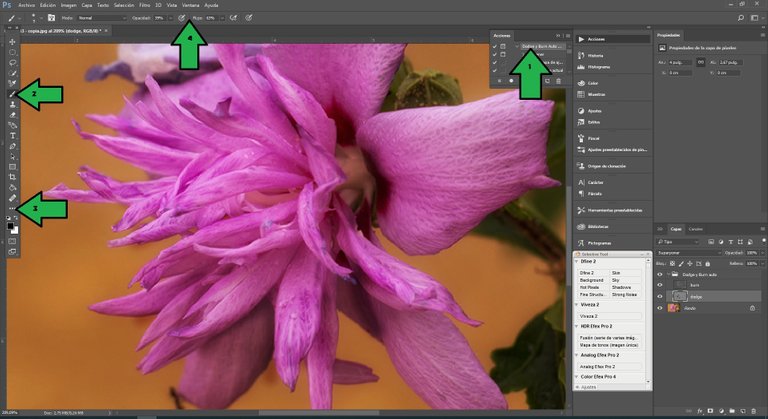Open the Tipo layer filter dropdown
This screenshot has height=419, width=768.
tap(678, 242)
